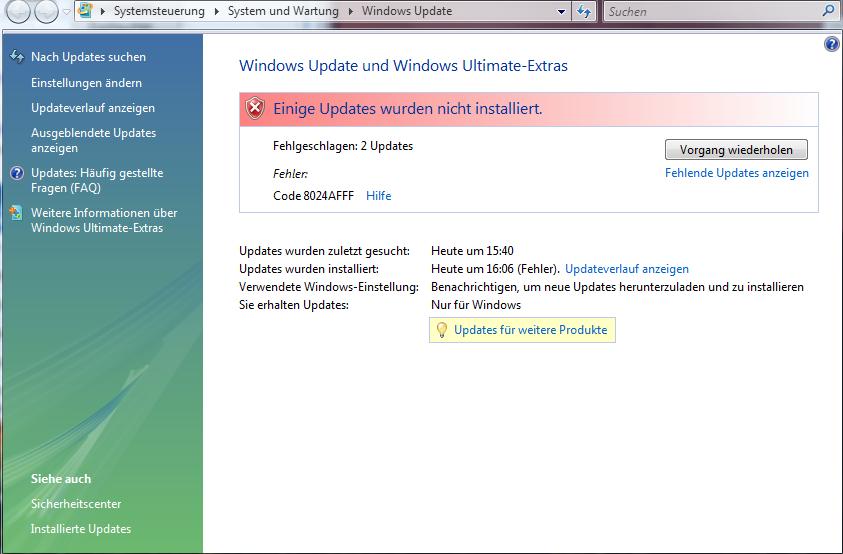This screenshot has height=554, width=843.
Task: Open Fehlende Updates anzeigen
Action: click(x=737, y=173)
